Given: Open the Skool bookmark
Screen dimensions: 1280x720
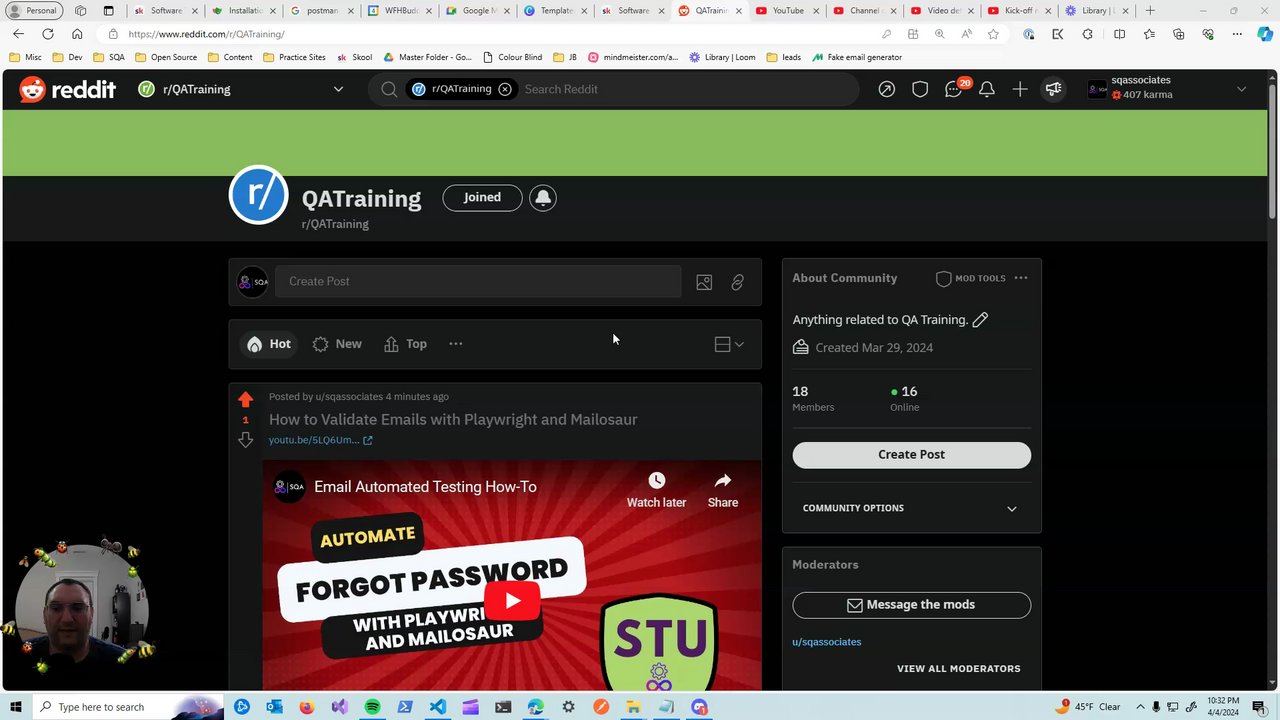Looking at the screenshot, I should (354, 57).
